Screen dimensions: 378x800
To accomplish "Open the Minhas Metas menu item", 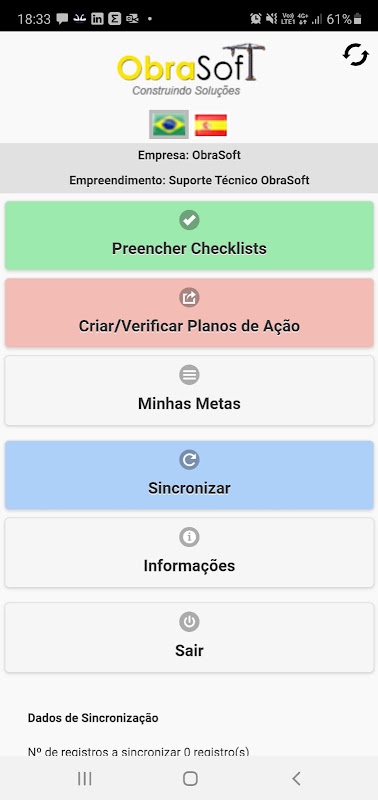I will tap(189, 390).
